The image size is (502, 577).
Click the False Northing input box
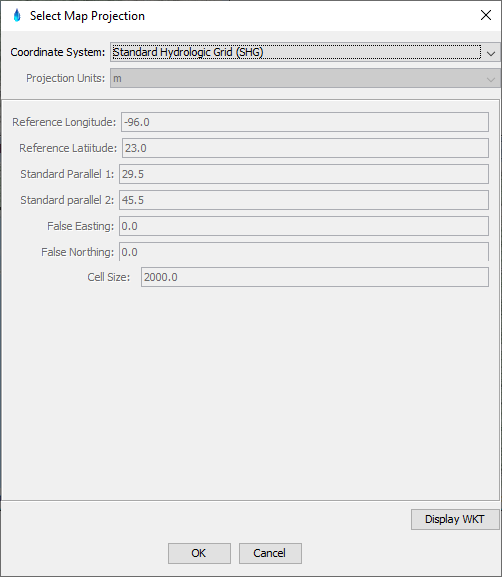point(304,252)
